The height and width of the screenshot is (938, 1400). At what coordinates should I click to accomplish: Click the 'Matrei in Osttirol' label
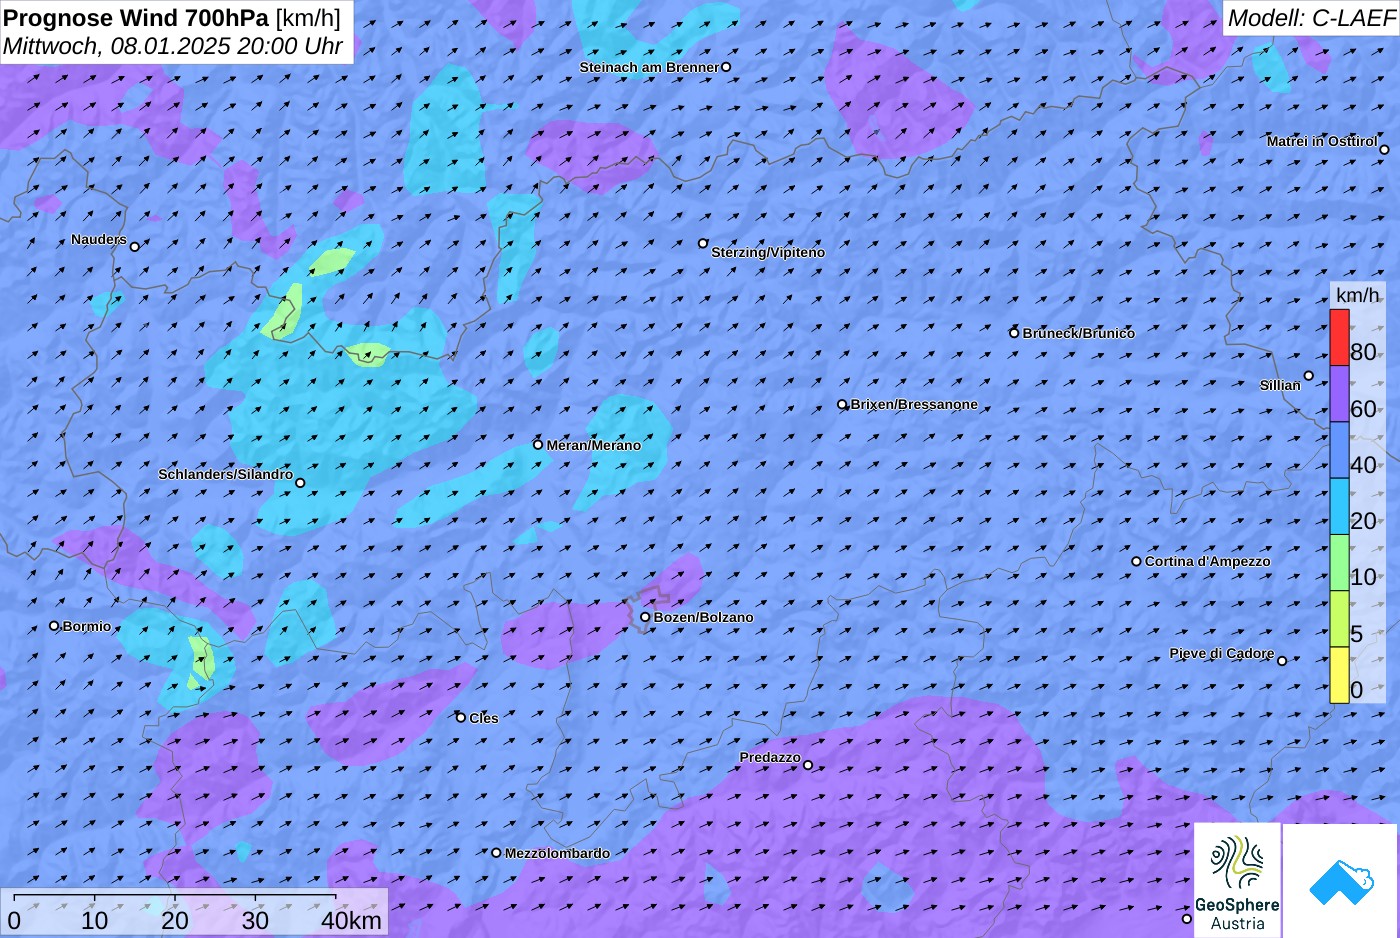click(x=1322, y=141)
